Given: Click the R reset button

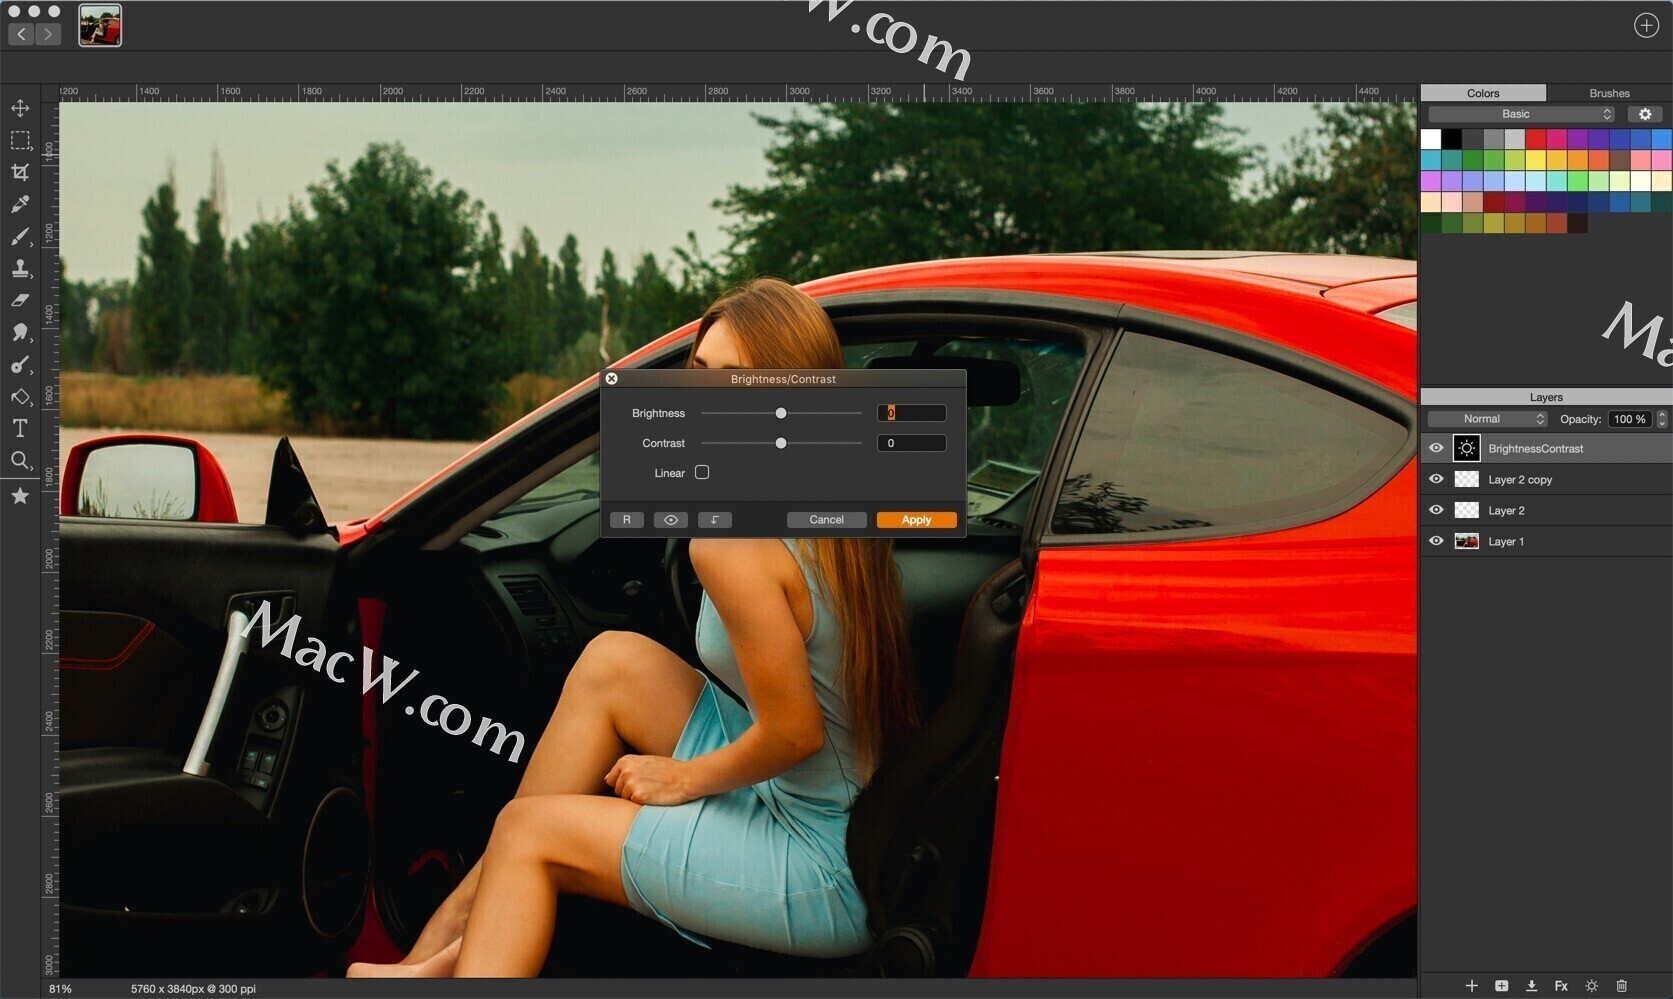Looking at the screenshot, I should (x=627, y=520).
